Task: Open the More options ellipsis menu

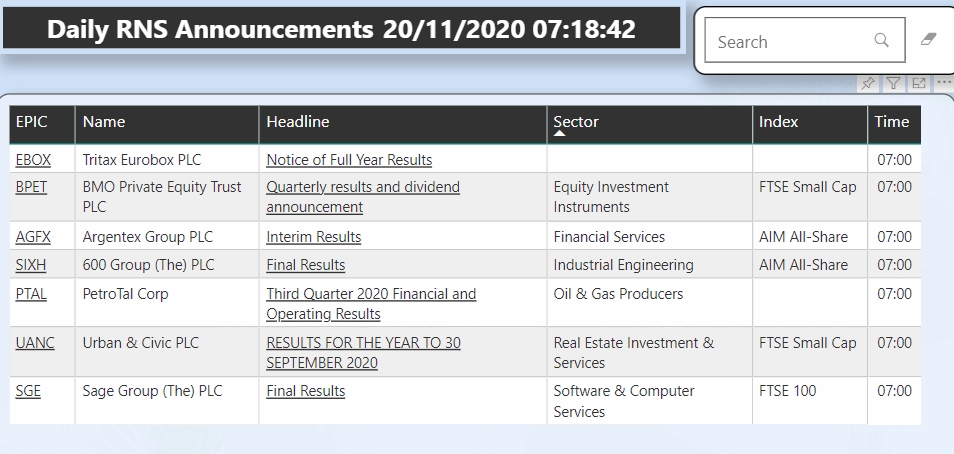Action: pos(943,84)
